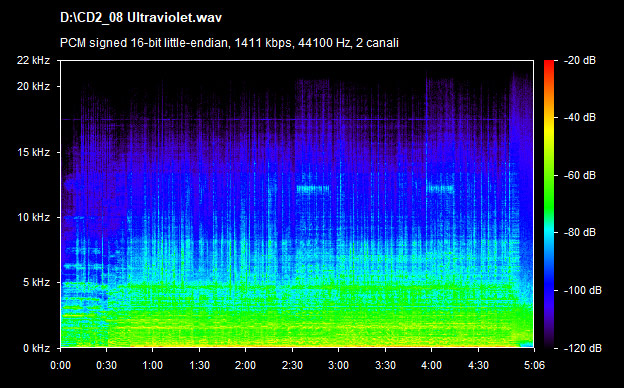Click the 10 kHz frequency axis label
The image size is (624, 388).
tap(33, 217)
